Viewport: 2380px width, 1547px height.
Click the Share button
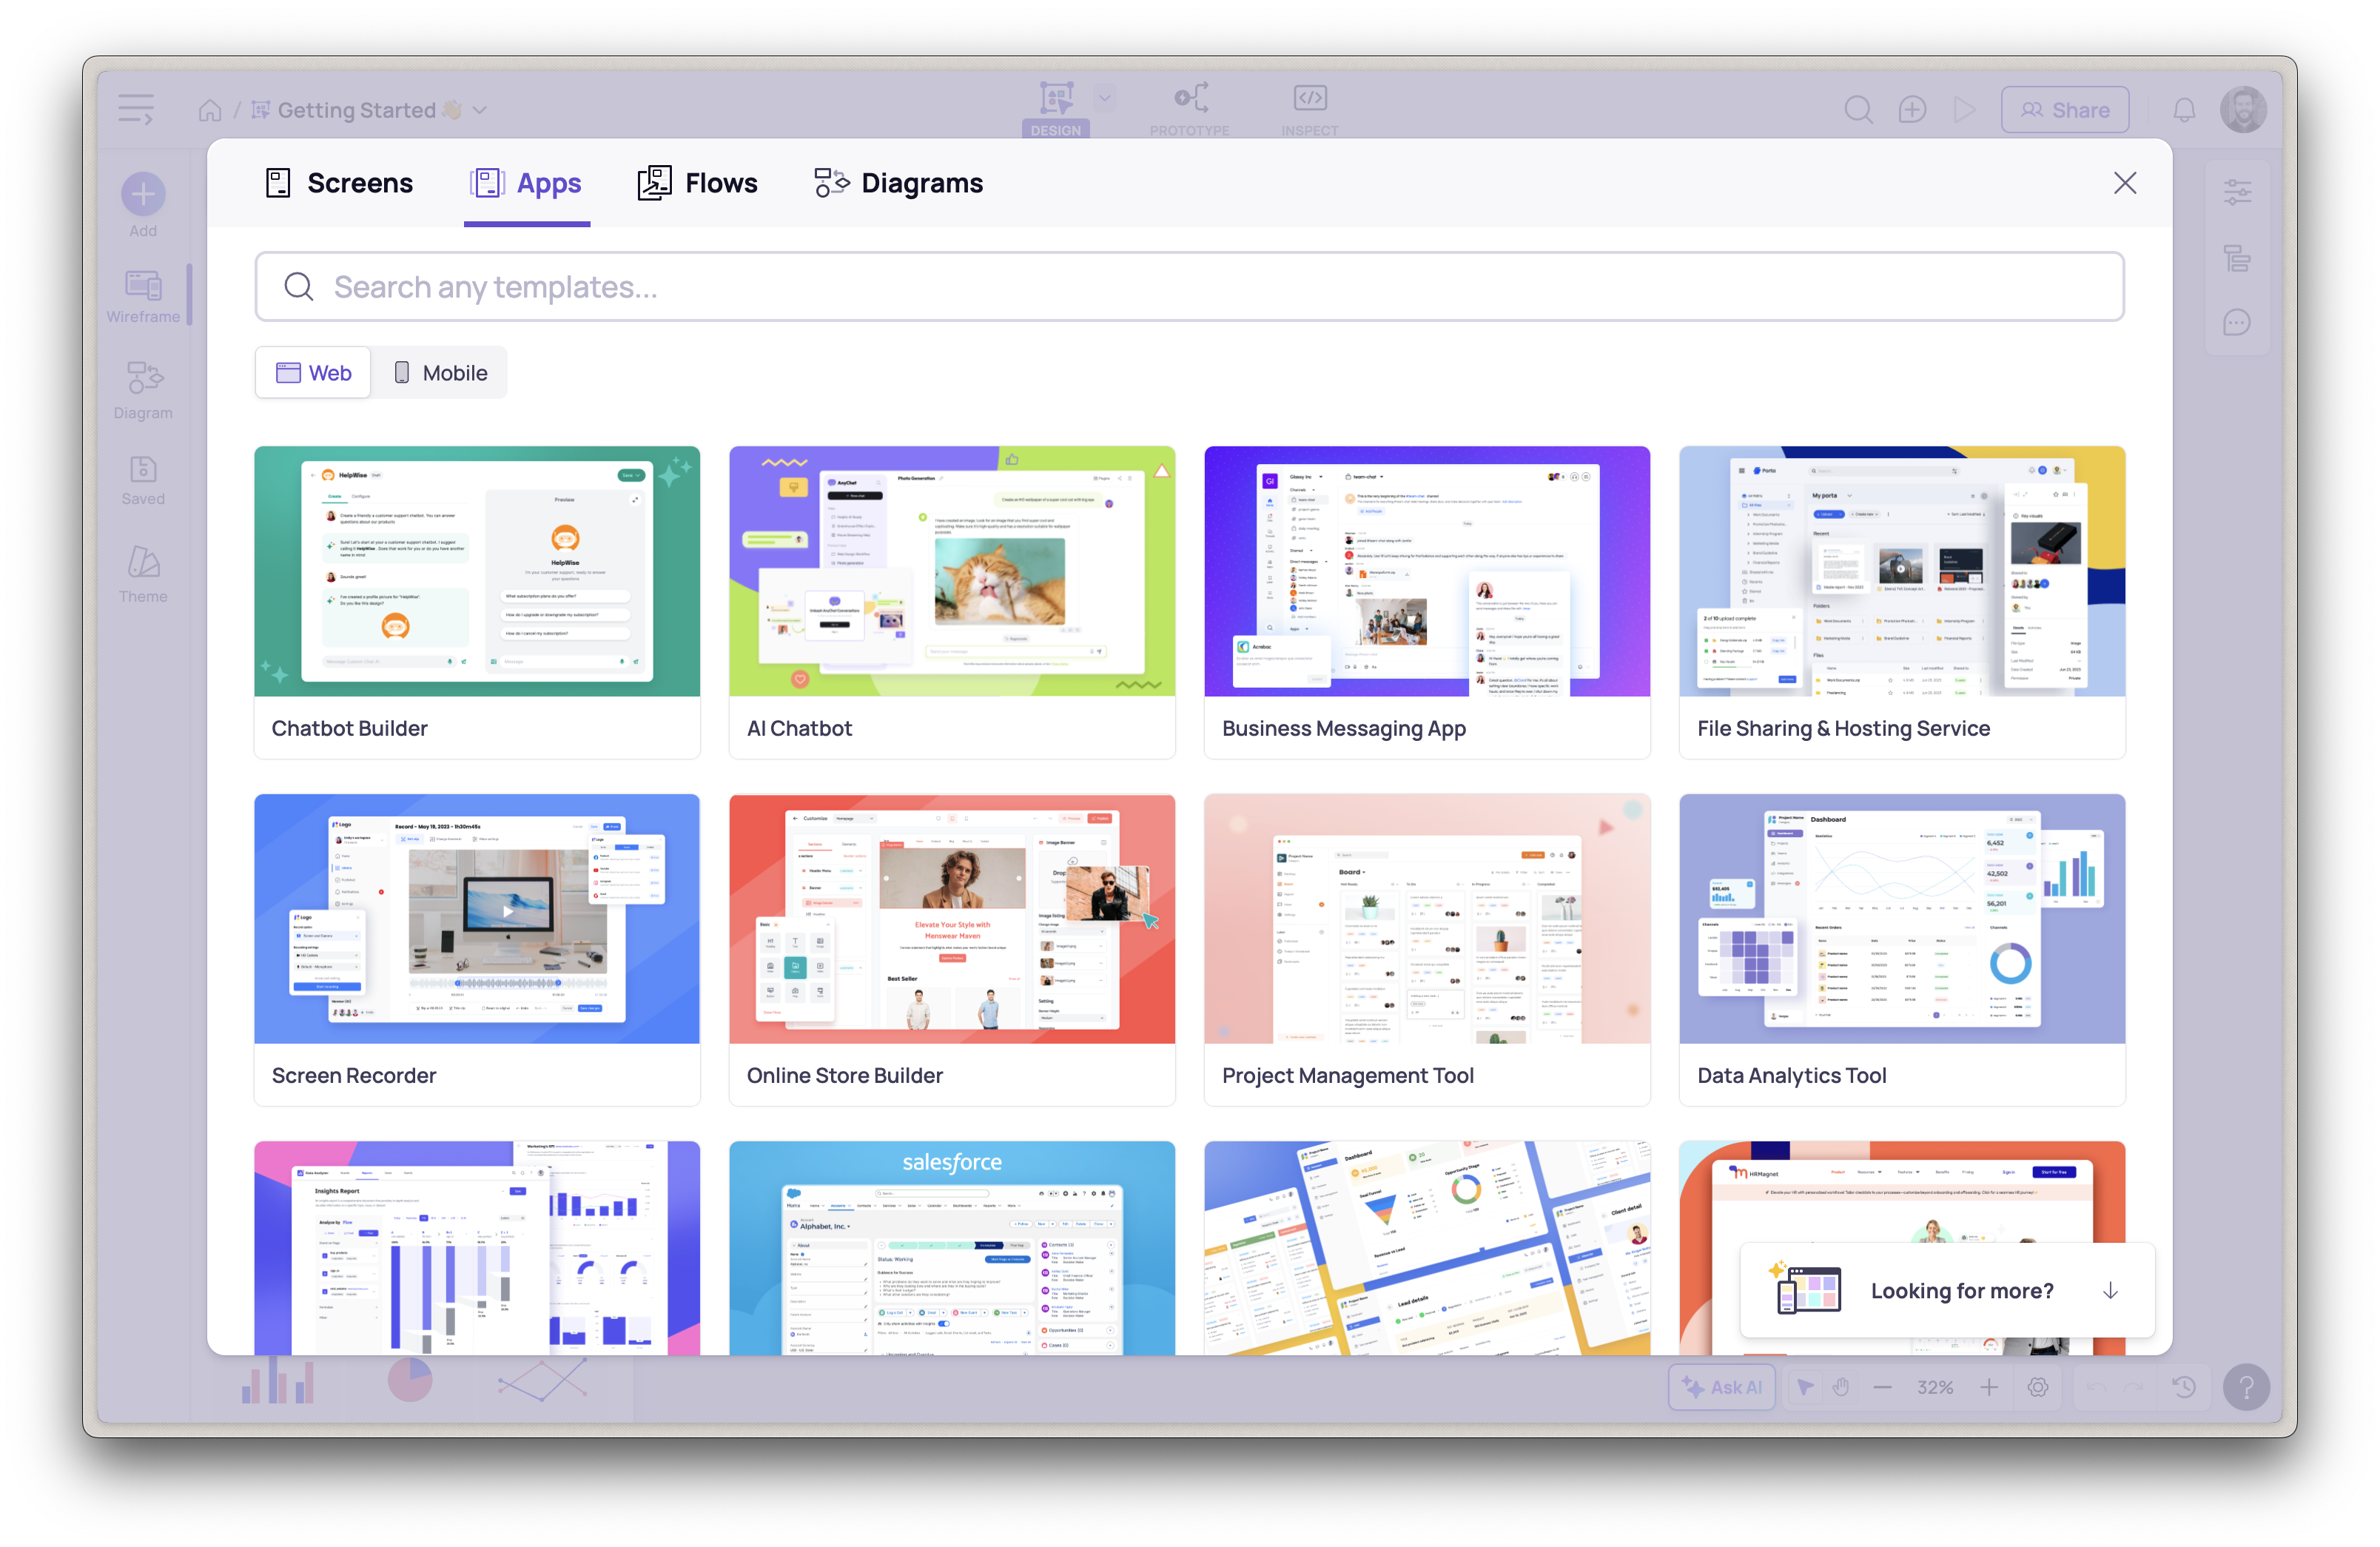click(2064, 110)
